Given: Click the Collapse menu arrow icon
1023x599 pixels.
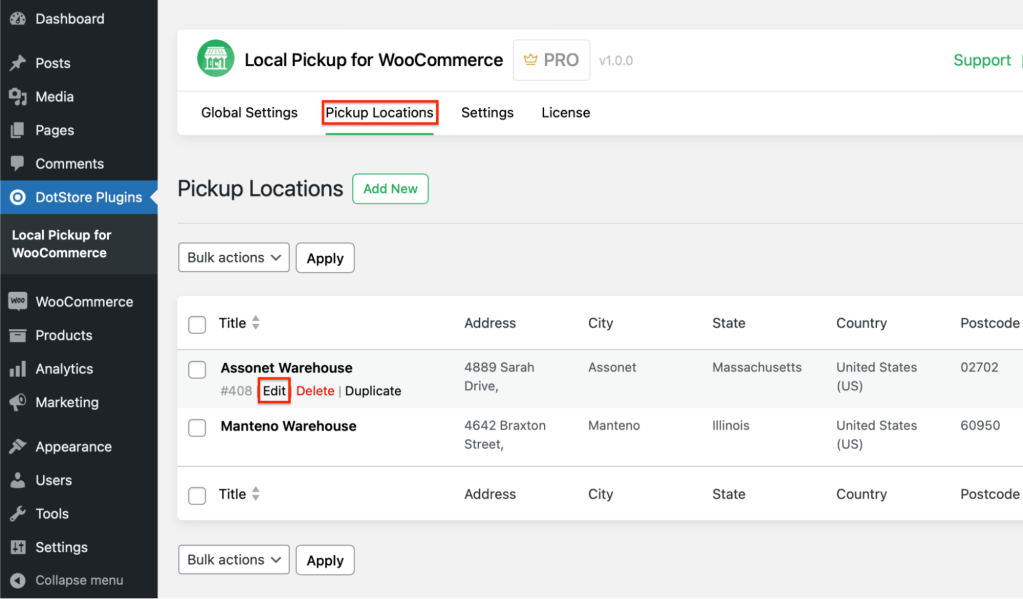Looking at the screenshot, I should [x=18, y=580].
